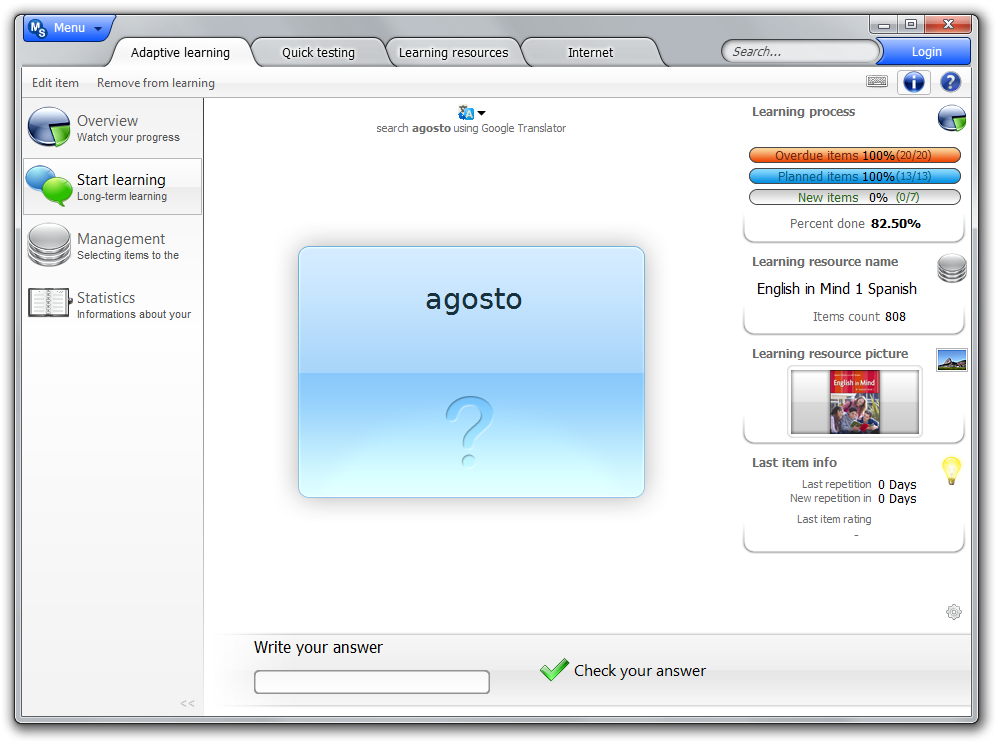Click the Overdue items progress bar
The width and height of the screenshot is (997, 742).
[x=854, y=156]
